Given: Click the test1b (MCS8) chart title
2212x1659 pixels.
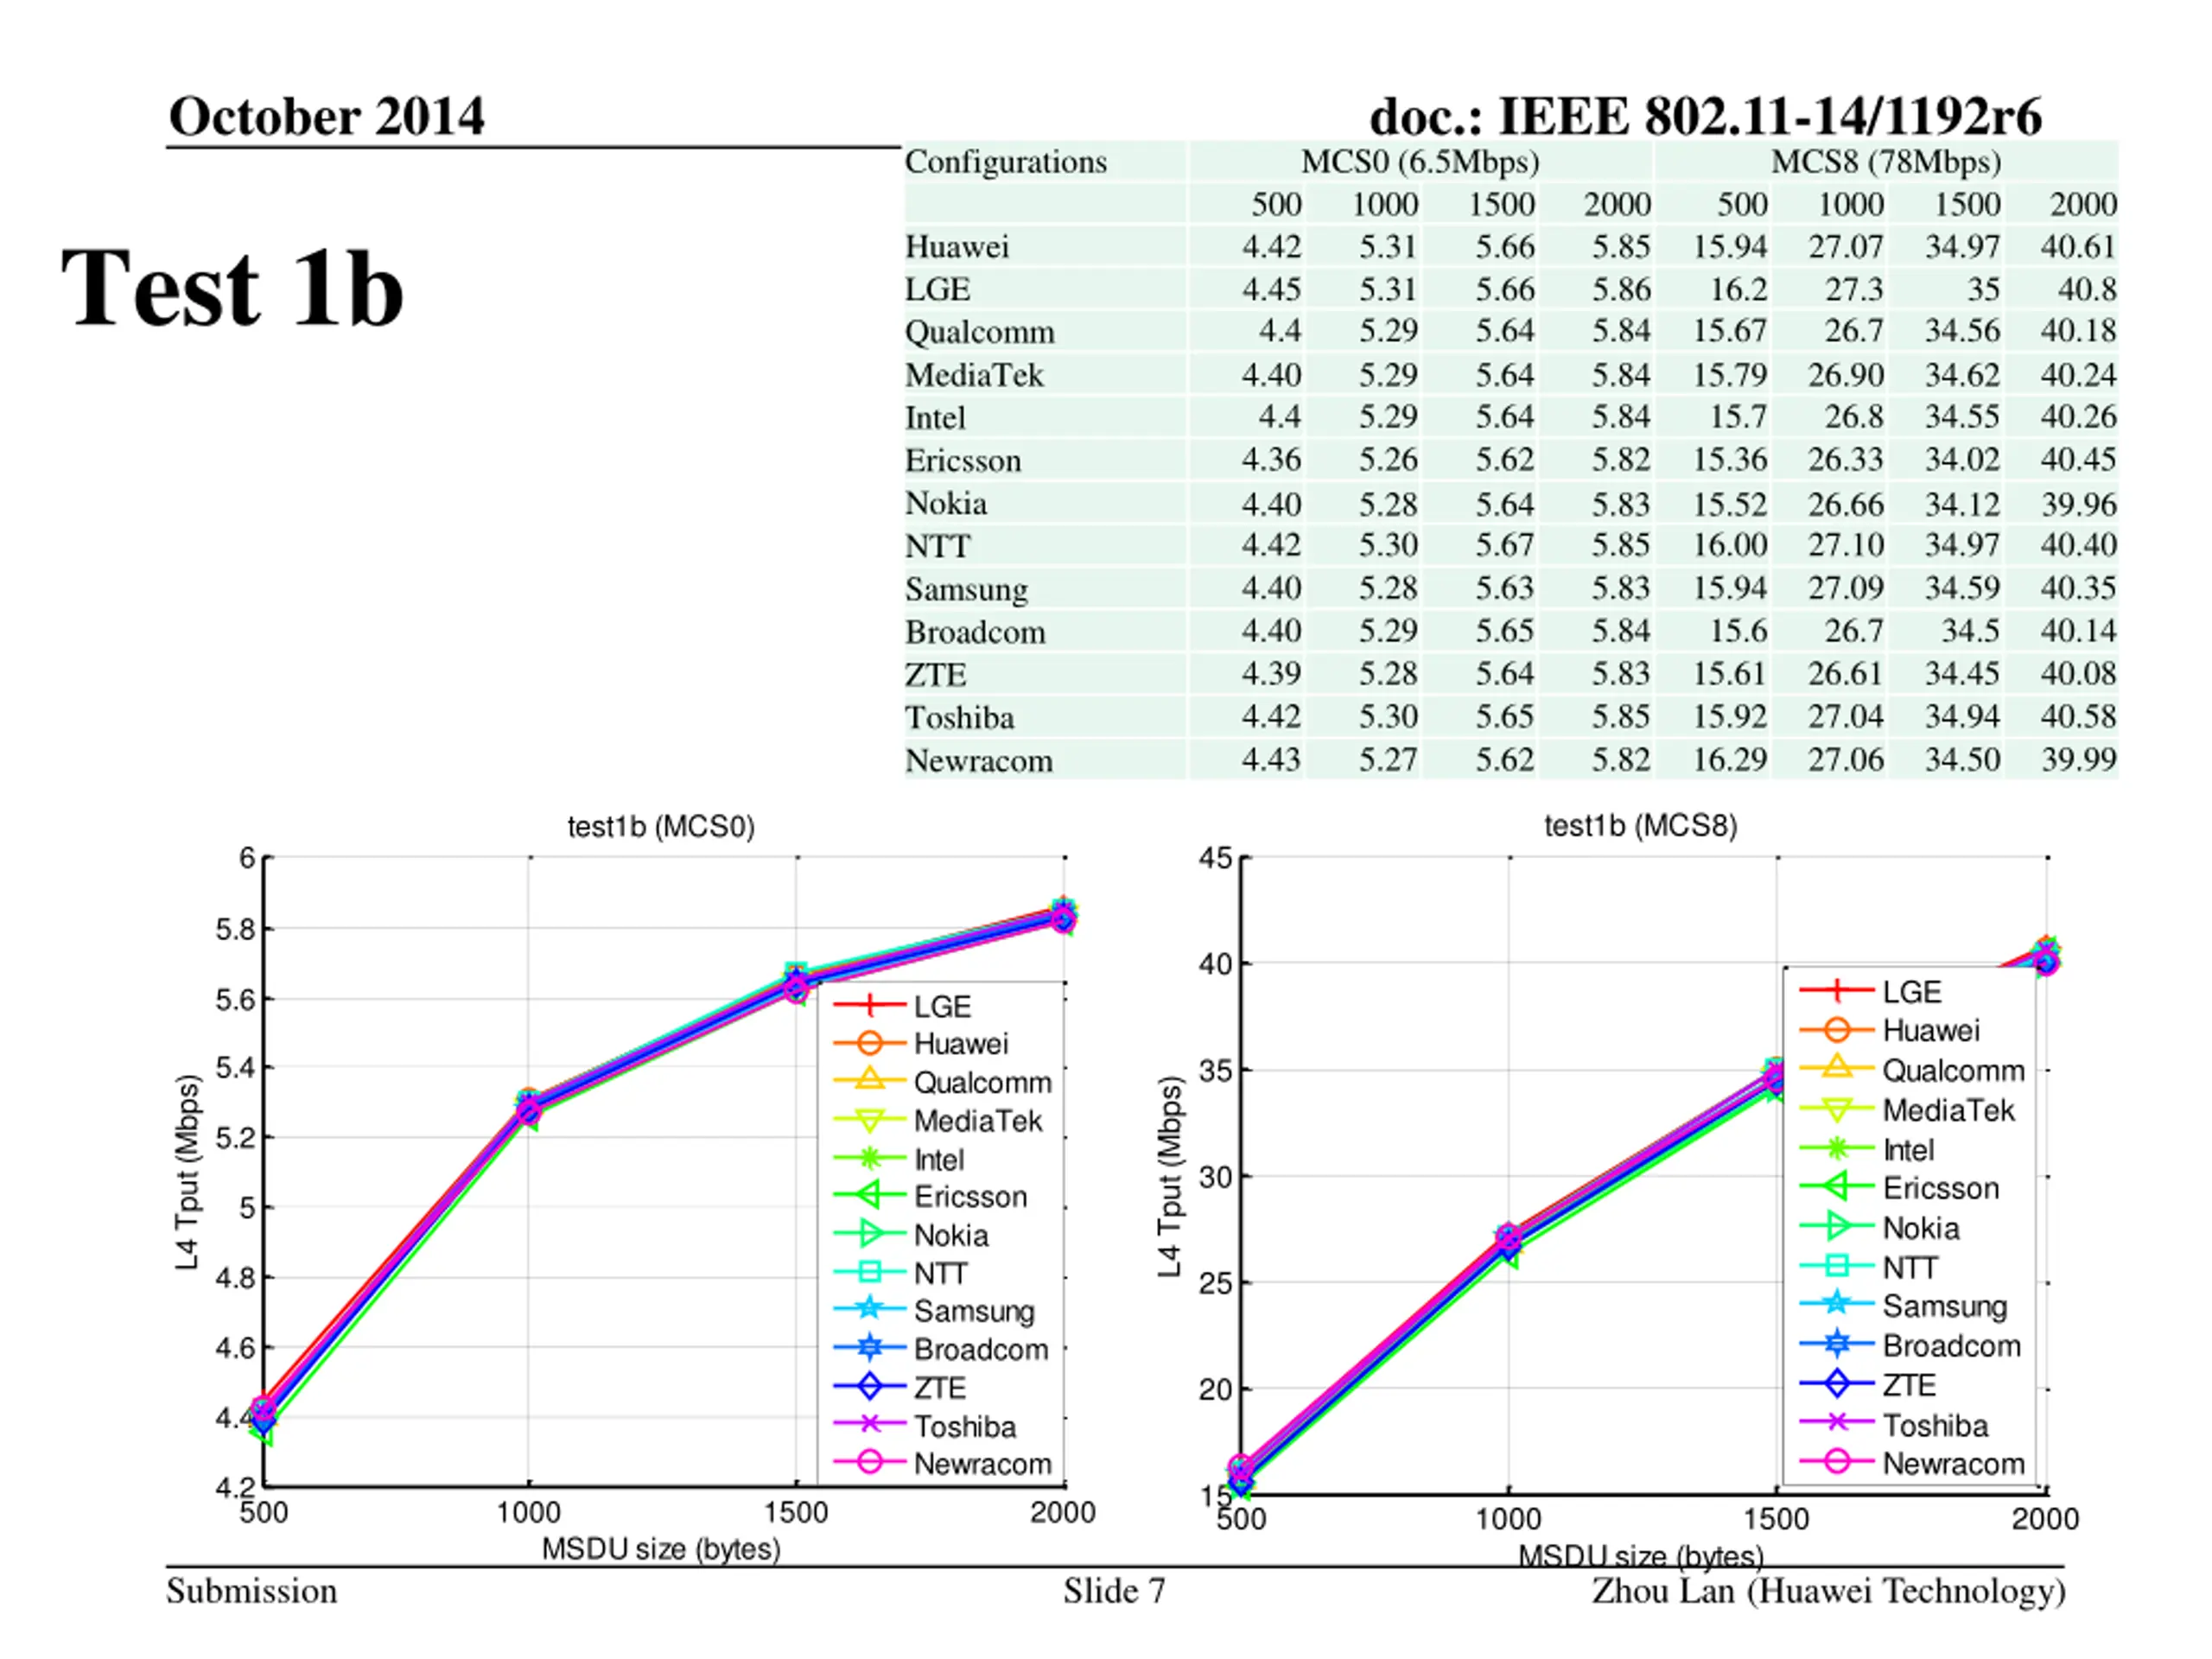Looking at the screenshot, I should 1640,826.
